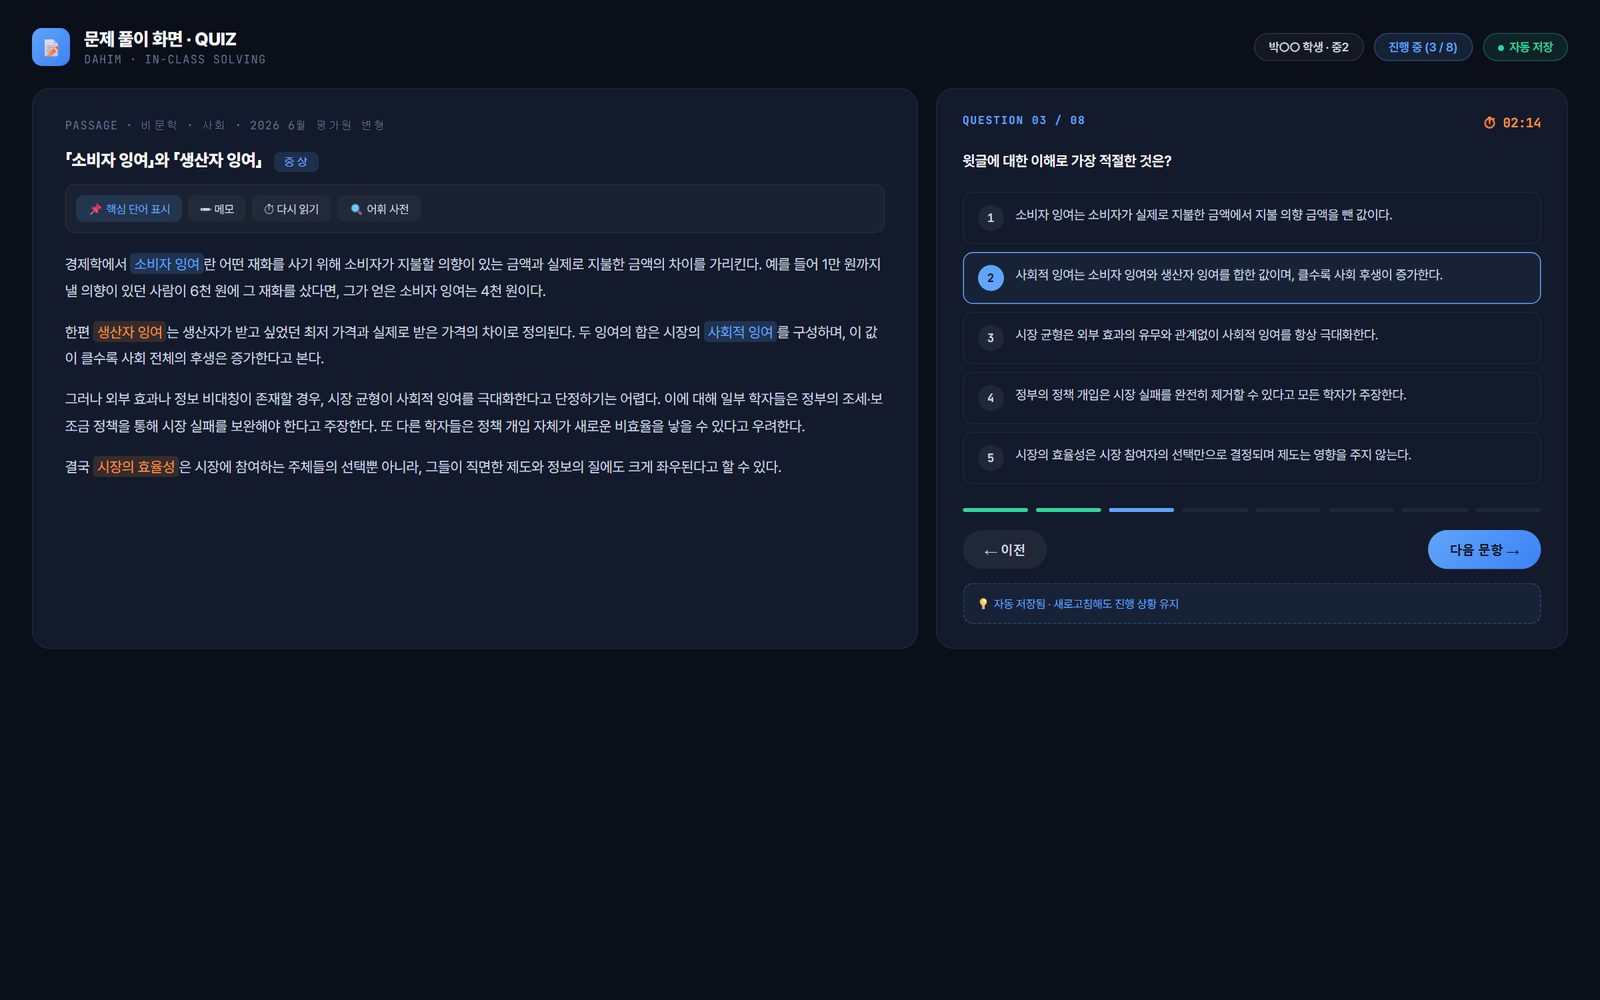Click the 박○○ 학생 · 중2 badge
1600x1000 pixels.
click(x=1308, y=47)
